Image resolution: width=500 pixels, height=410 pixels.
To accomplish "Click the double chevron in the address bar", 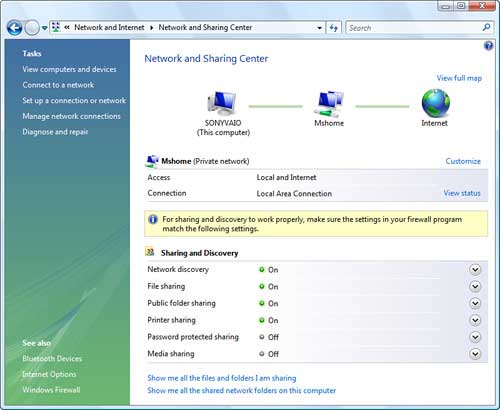I will [67, 28].
